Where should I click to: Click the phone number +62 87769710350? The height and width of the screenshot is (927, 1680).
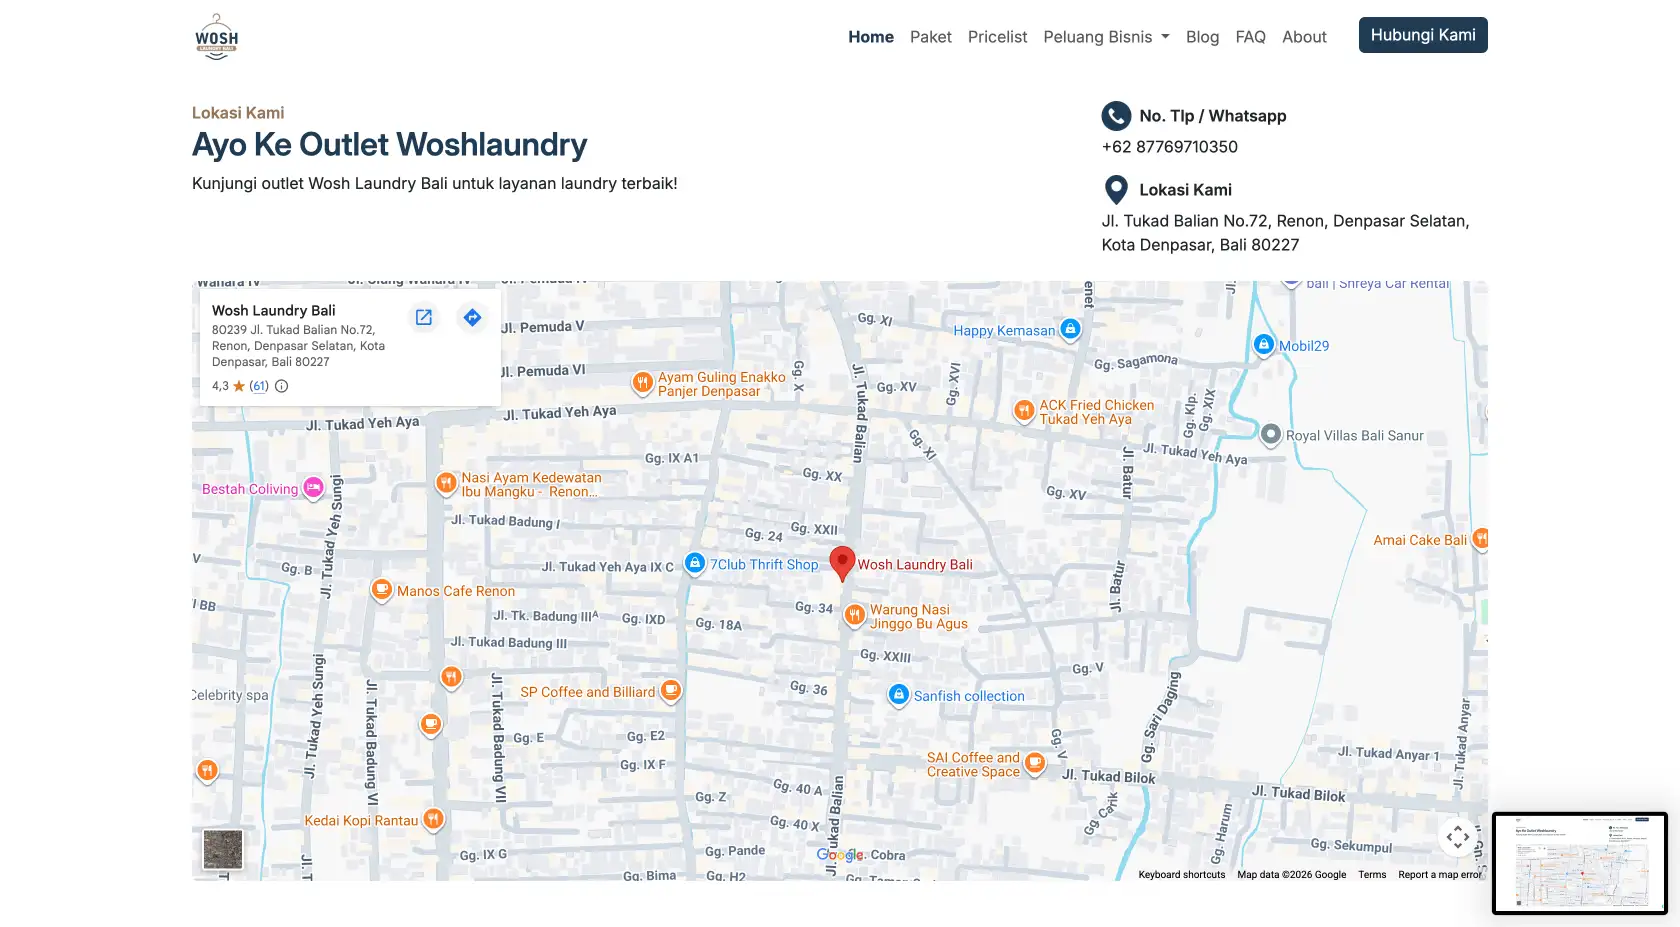pyautogui.click(x=1170, y=147)
